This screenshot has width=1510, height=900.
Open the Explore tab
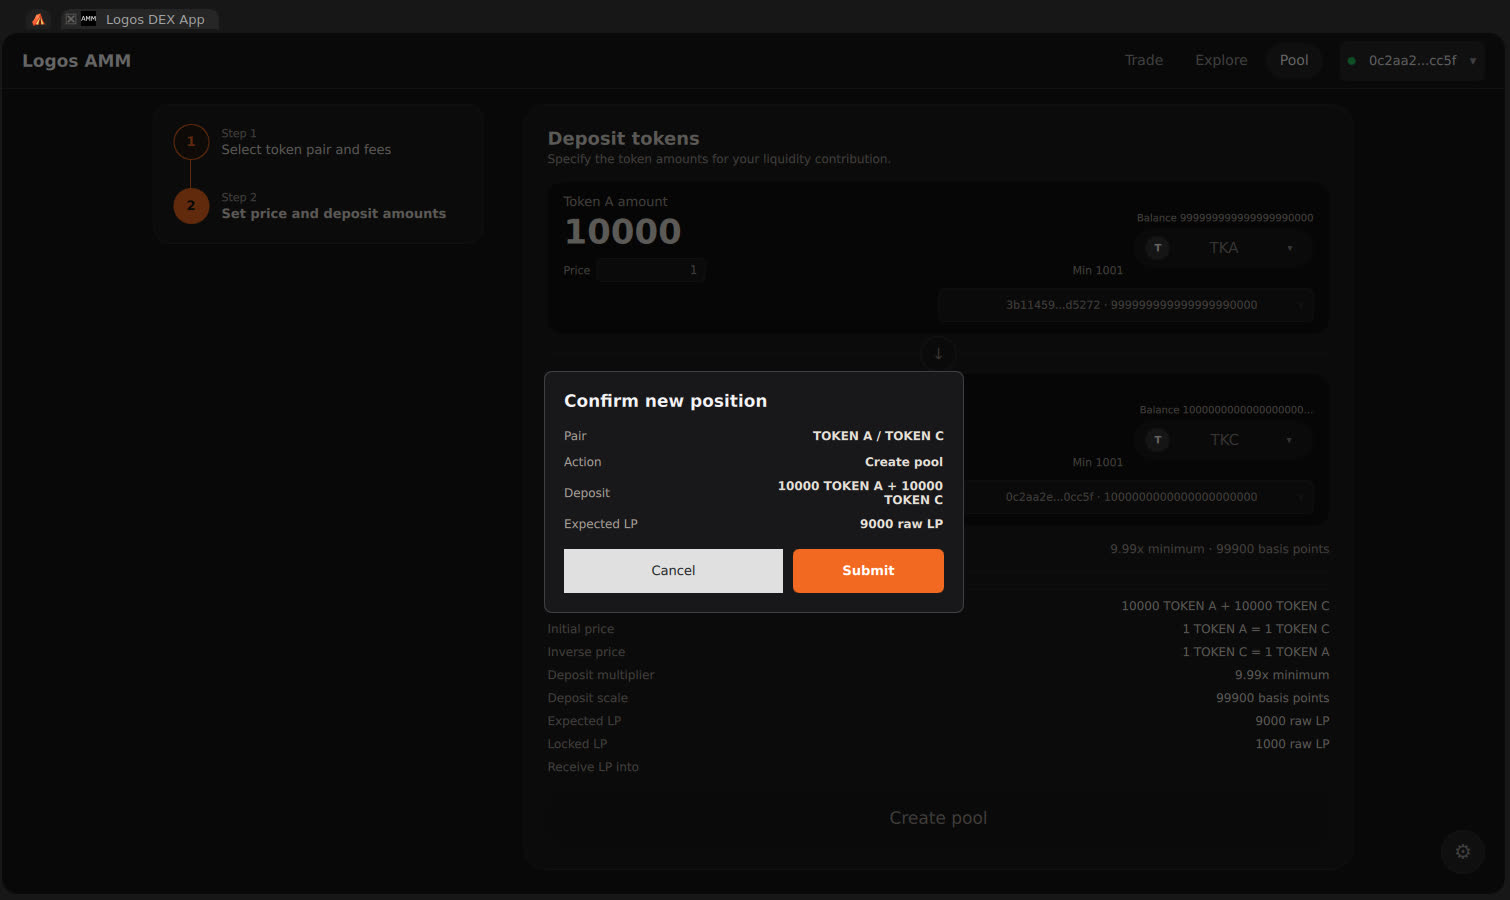pos(1221,61)
